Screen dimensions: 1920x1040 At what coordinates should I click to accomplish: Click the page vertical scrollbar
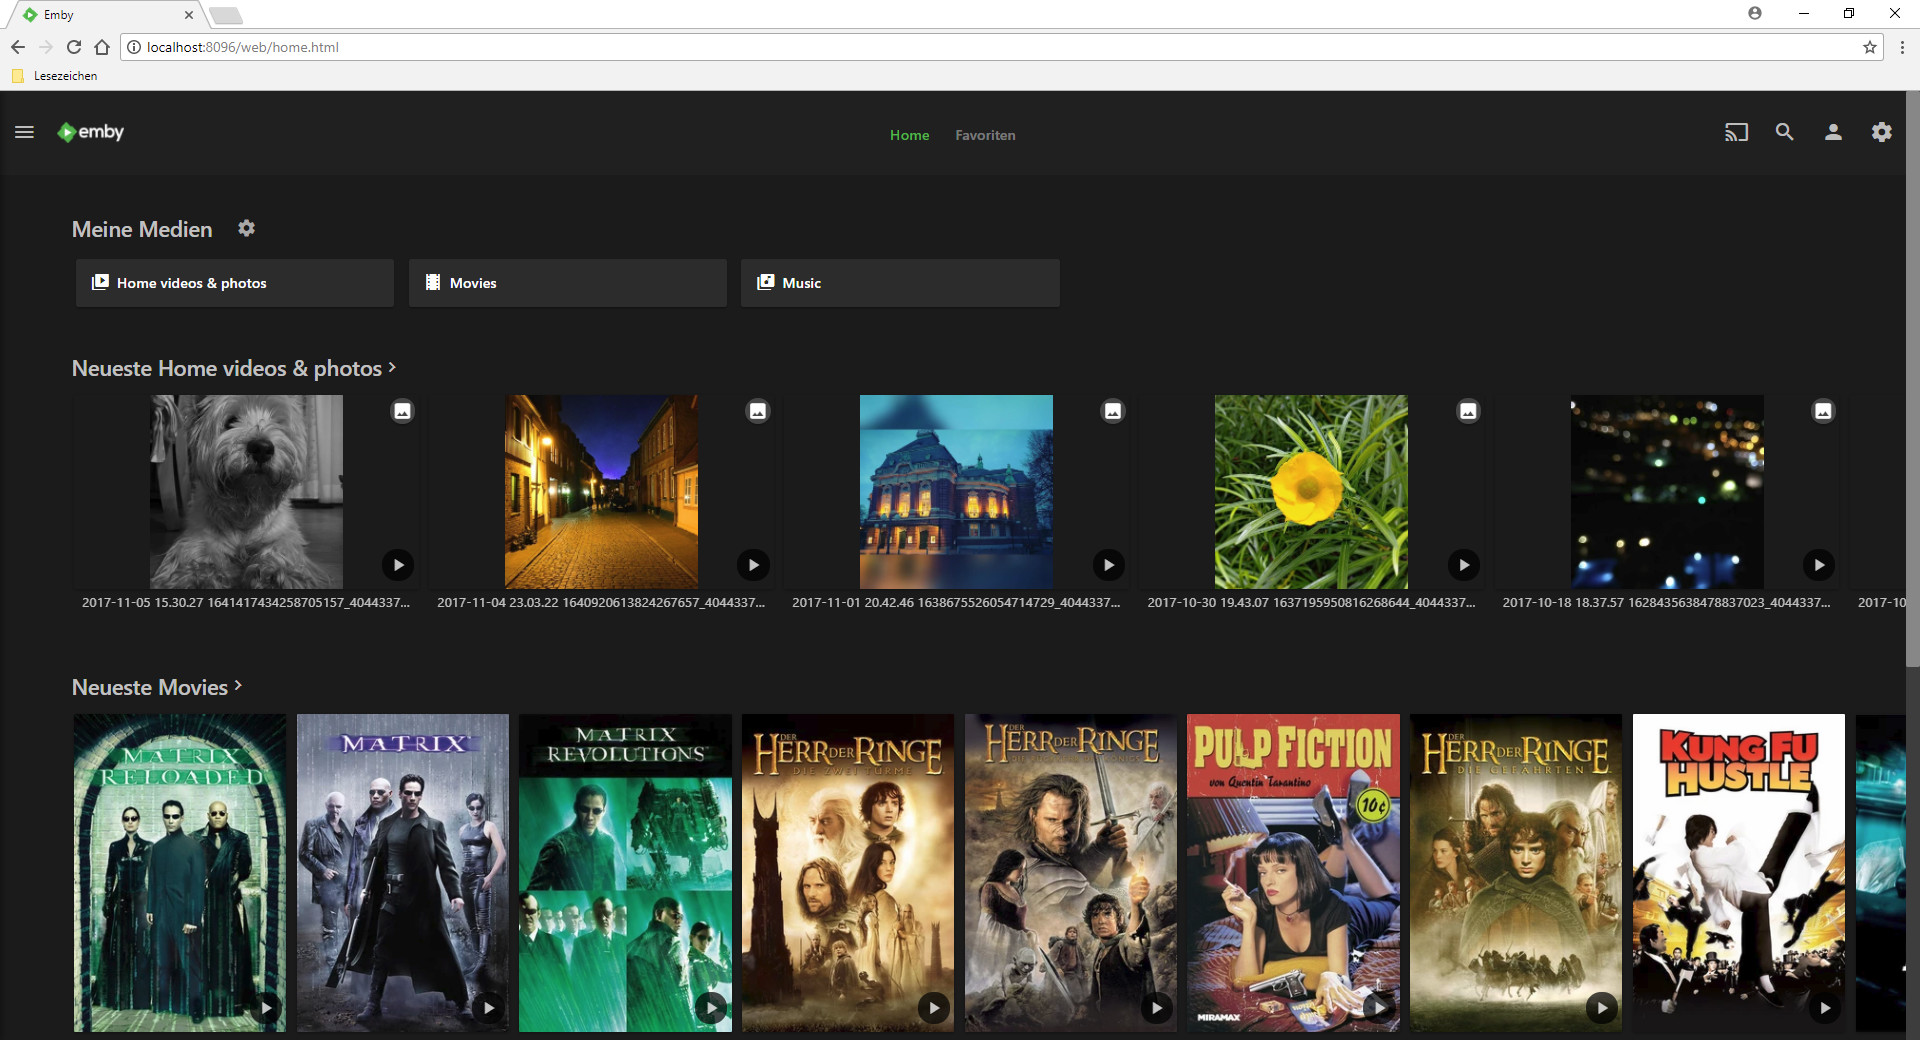[x=1912, y=380]
